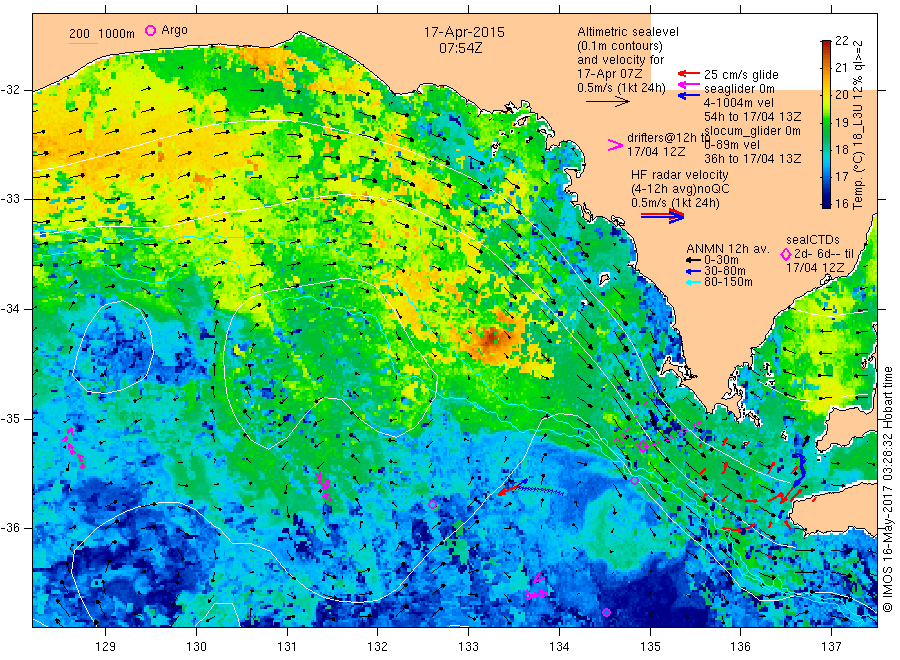Click the '2d- 6d-- til' text

824,254
